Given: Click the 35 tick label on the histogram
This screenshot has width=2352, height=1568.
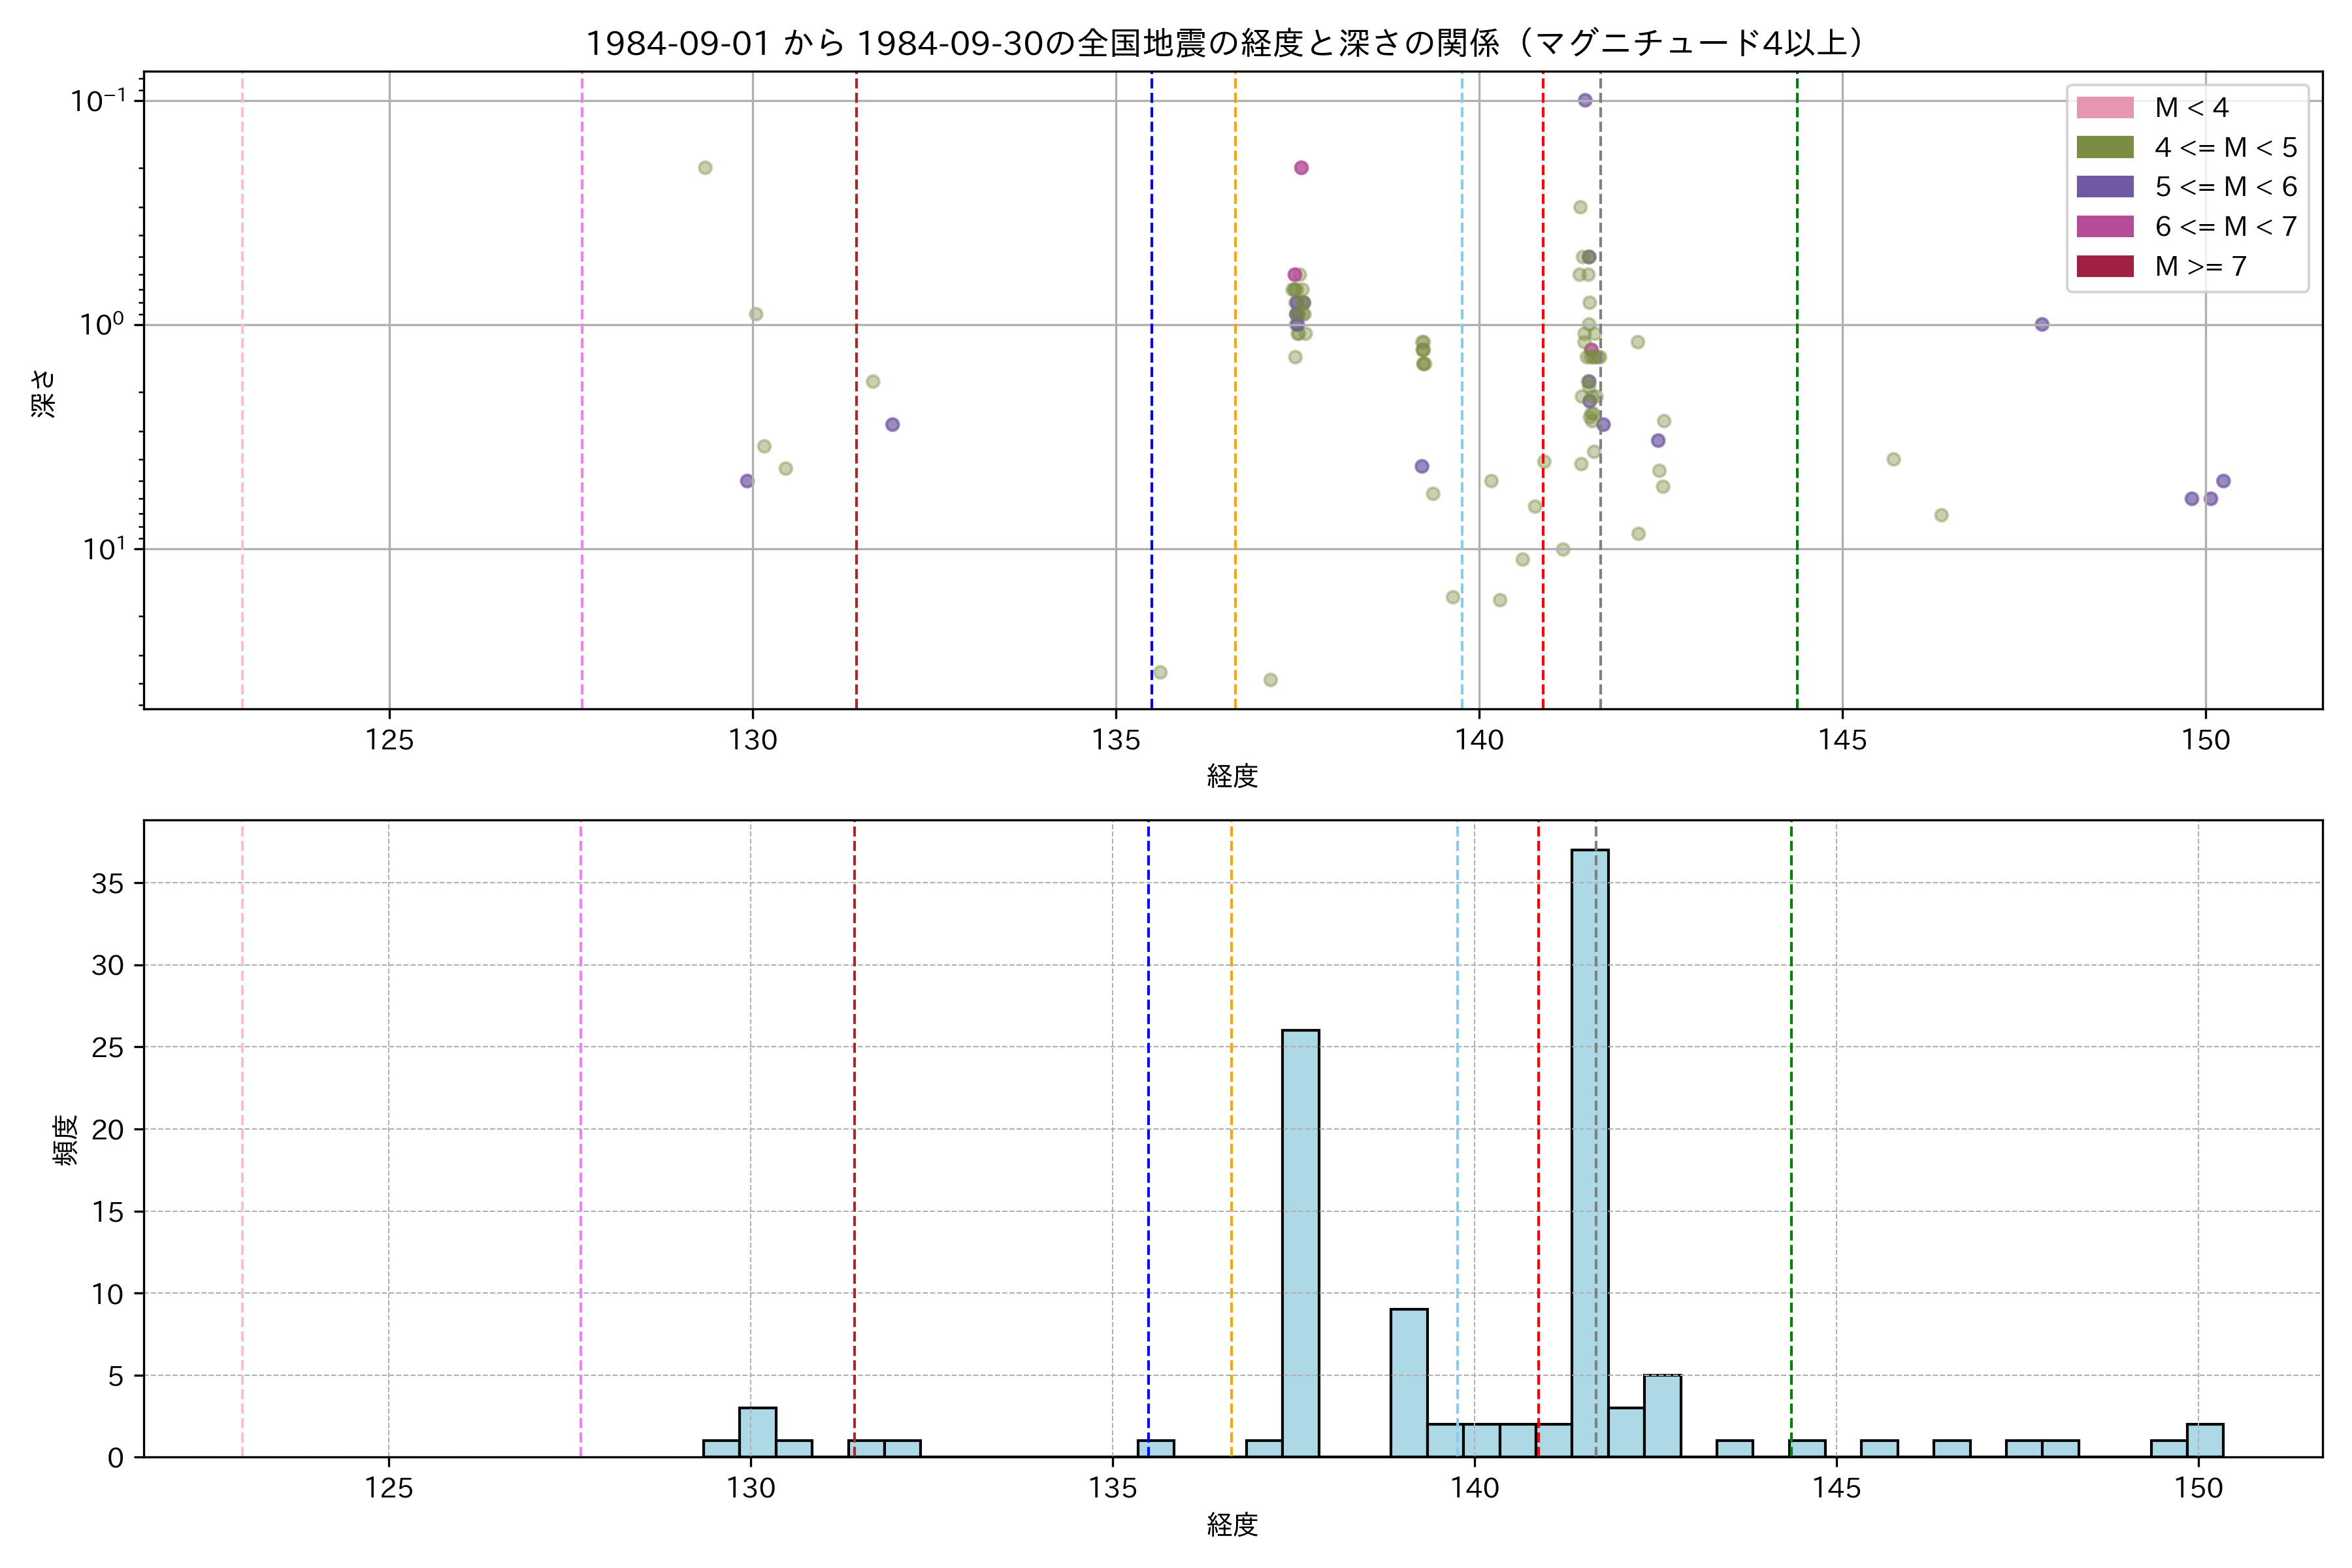Looking at the screenshot, I should 107,883.
